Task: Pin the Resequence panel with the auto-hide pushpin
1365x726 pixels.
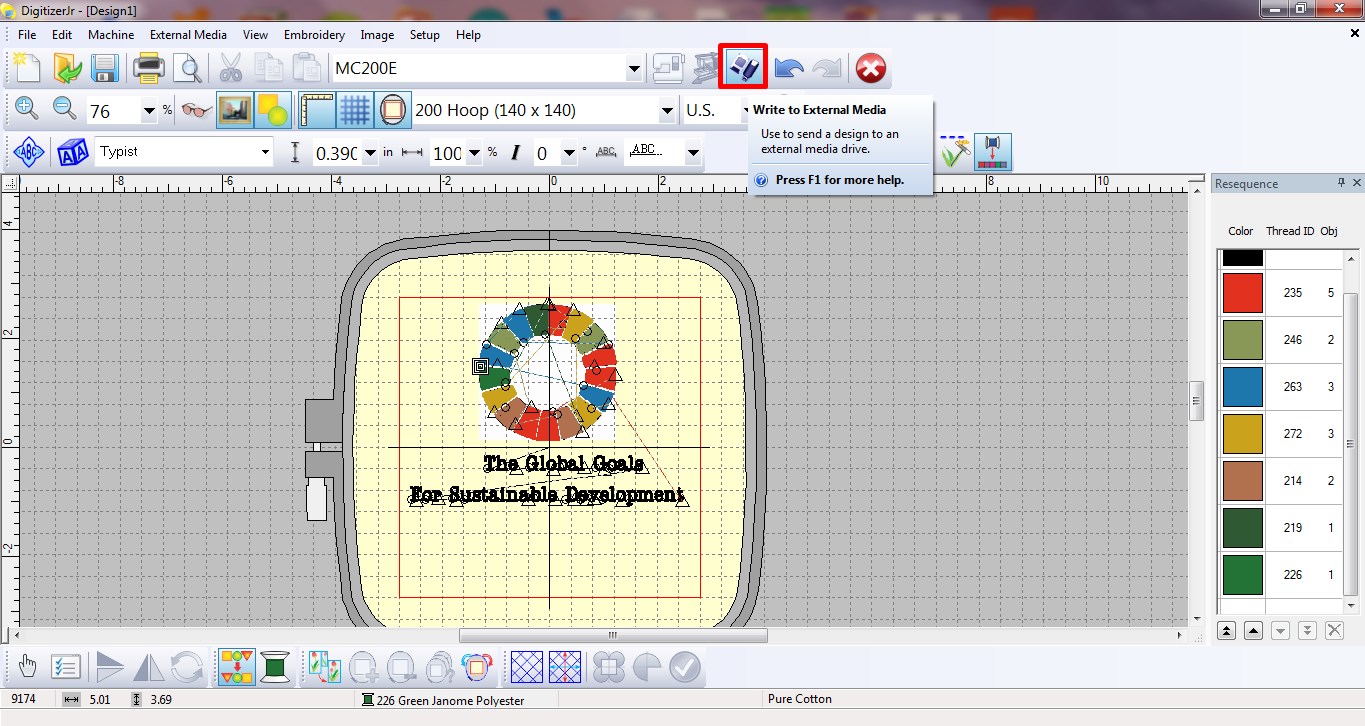Action: [x=1342, y=183]
